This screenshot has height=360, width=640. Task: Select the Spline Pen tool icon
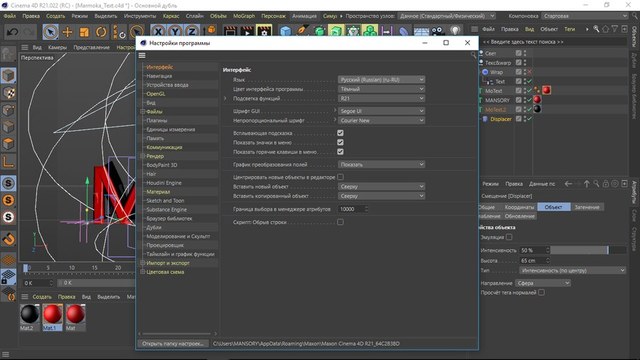point(302,31)
